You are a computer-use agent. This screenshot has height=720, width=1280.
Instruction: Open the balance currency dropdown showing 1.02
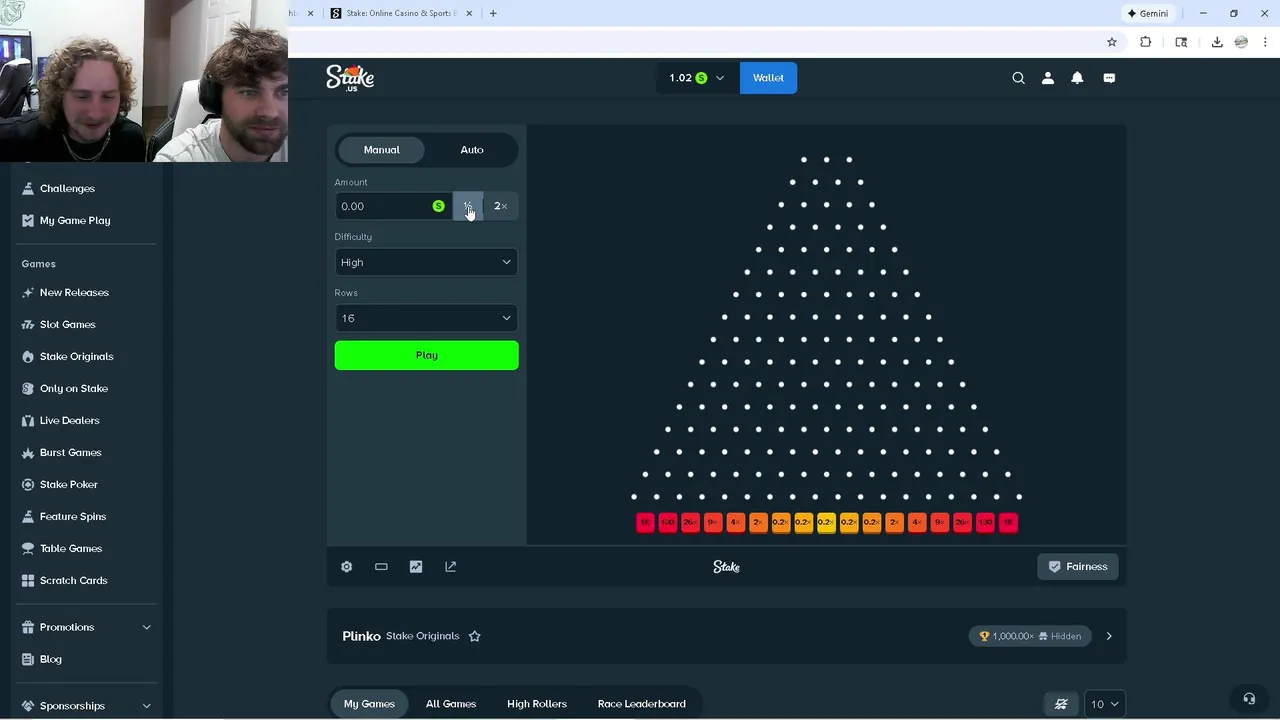[697, 78]
